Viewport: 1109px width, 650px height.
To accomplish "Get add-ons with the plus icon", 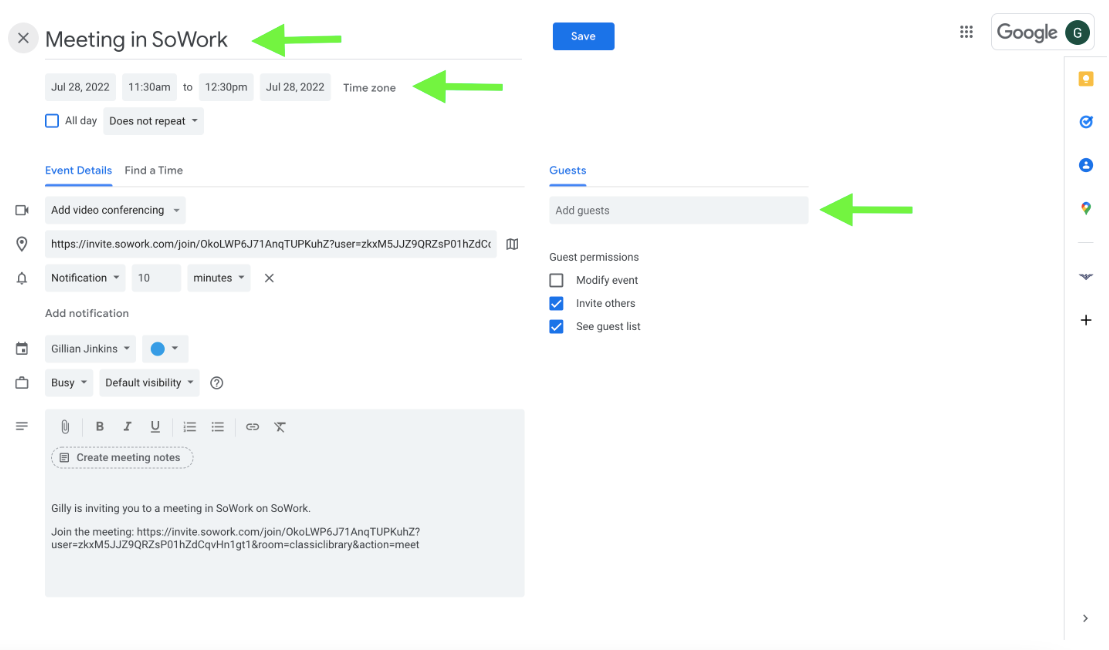I will 1086,320.
